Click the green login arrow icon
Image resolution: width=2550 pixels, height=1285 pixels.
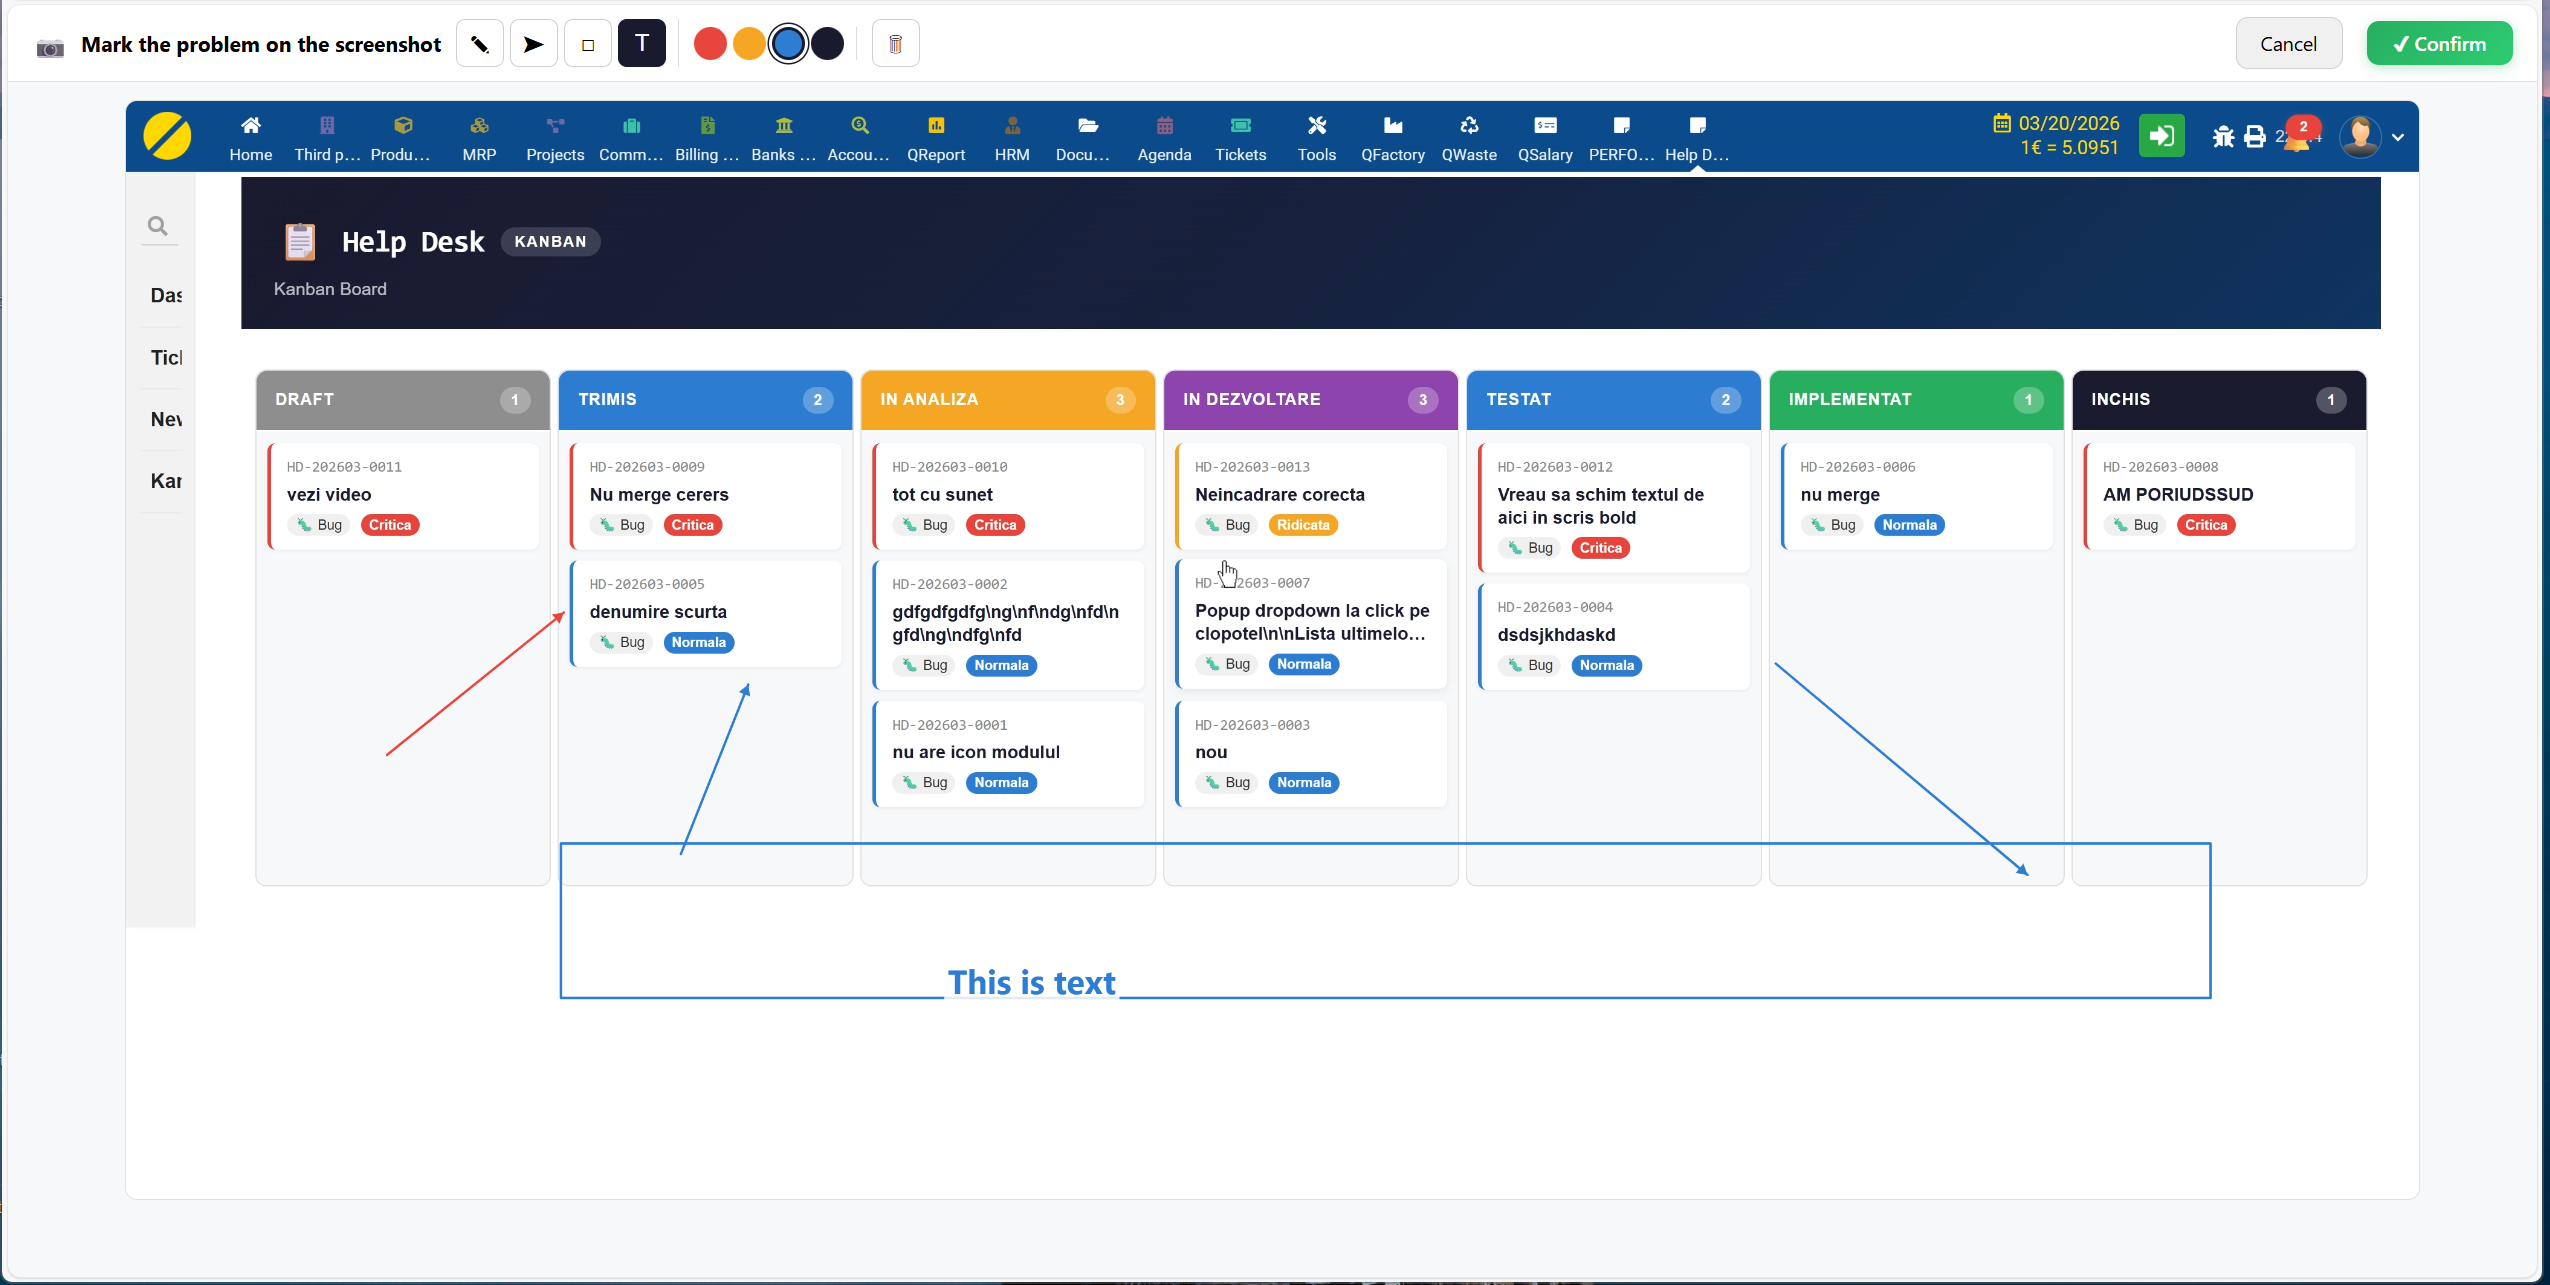[2161, 136]
